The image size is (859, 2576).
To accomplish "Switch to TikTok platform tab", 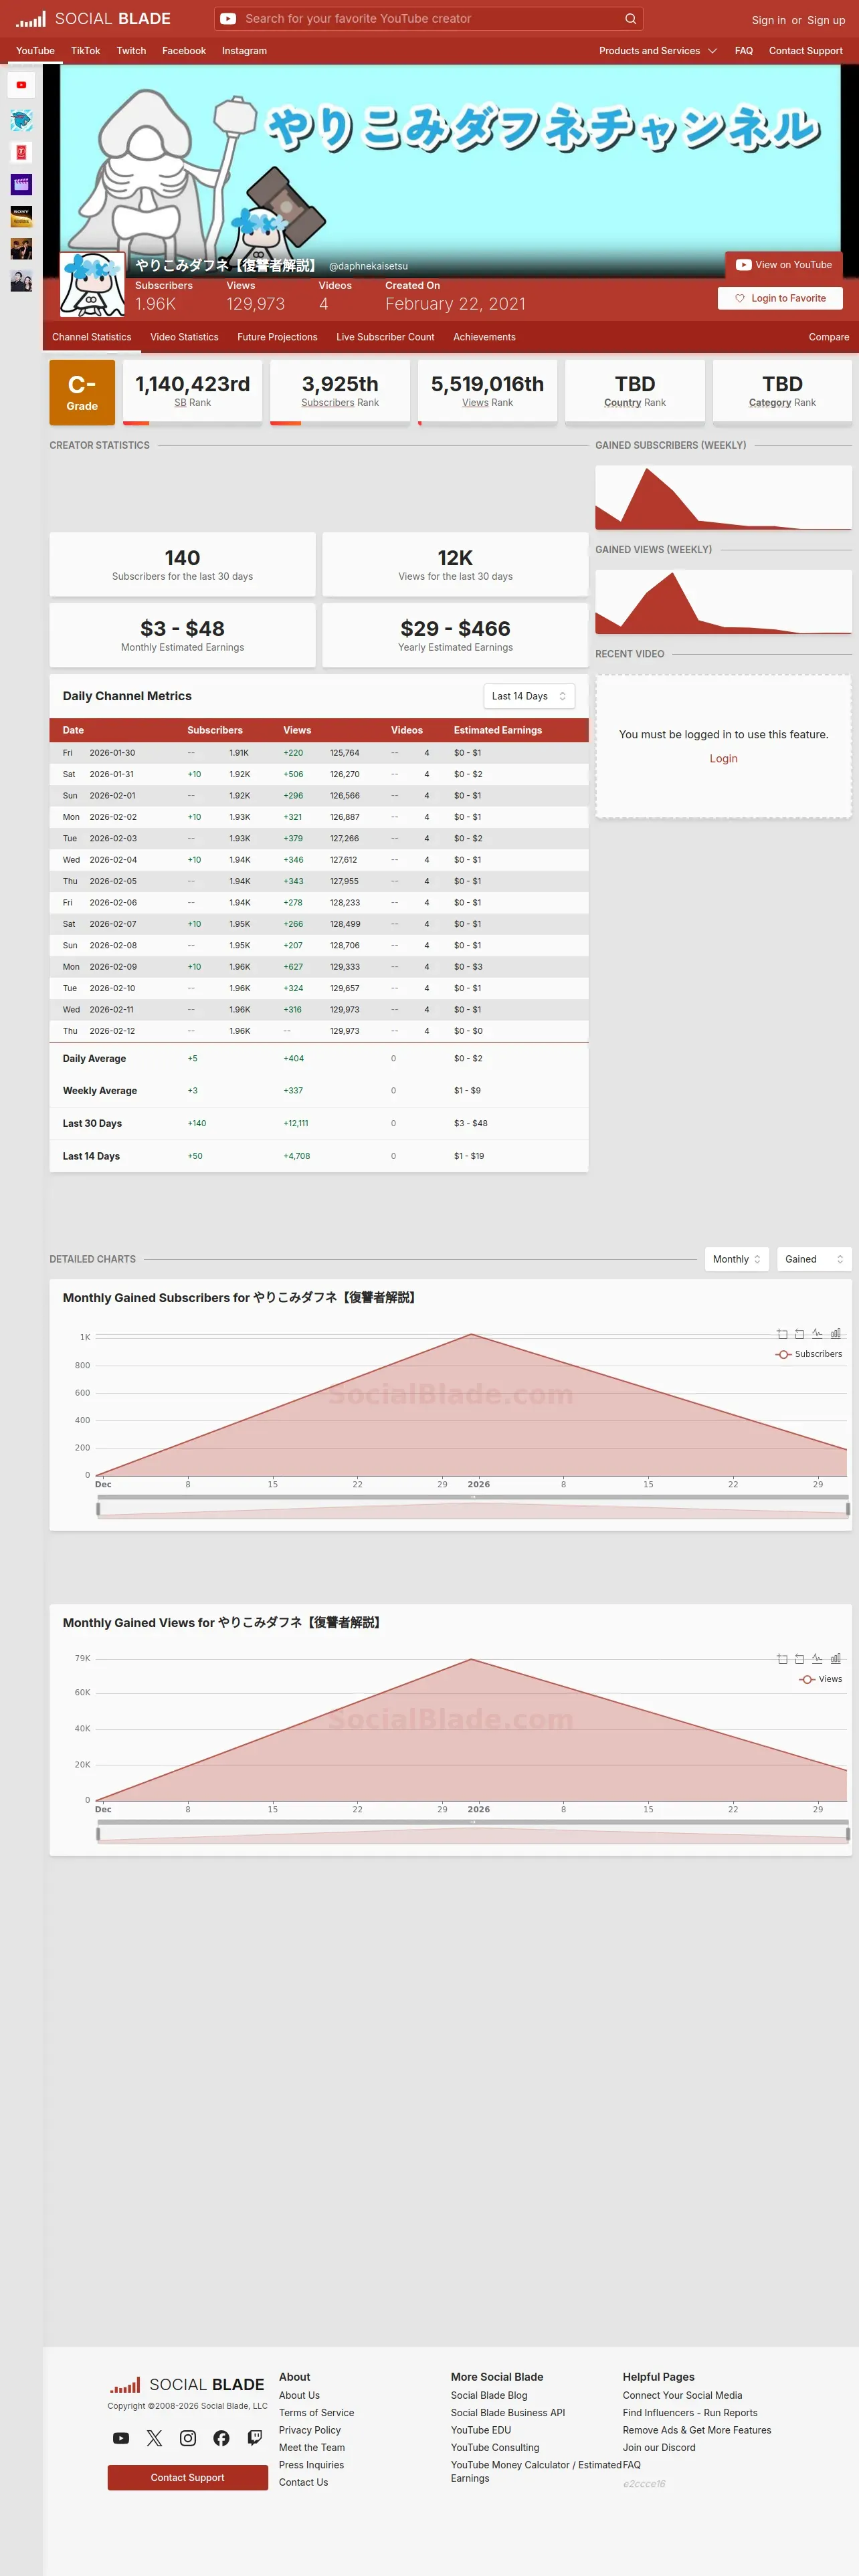I will click(x=85, y=51).
